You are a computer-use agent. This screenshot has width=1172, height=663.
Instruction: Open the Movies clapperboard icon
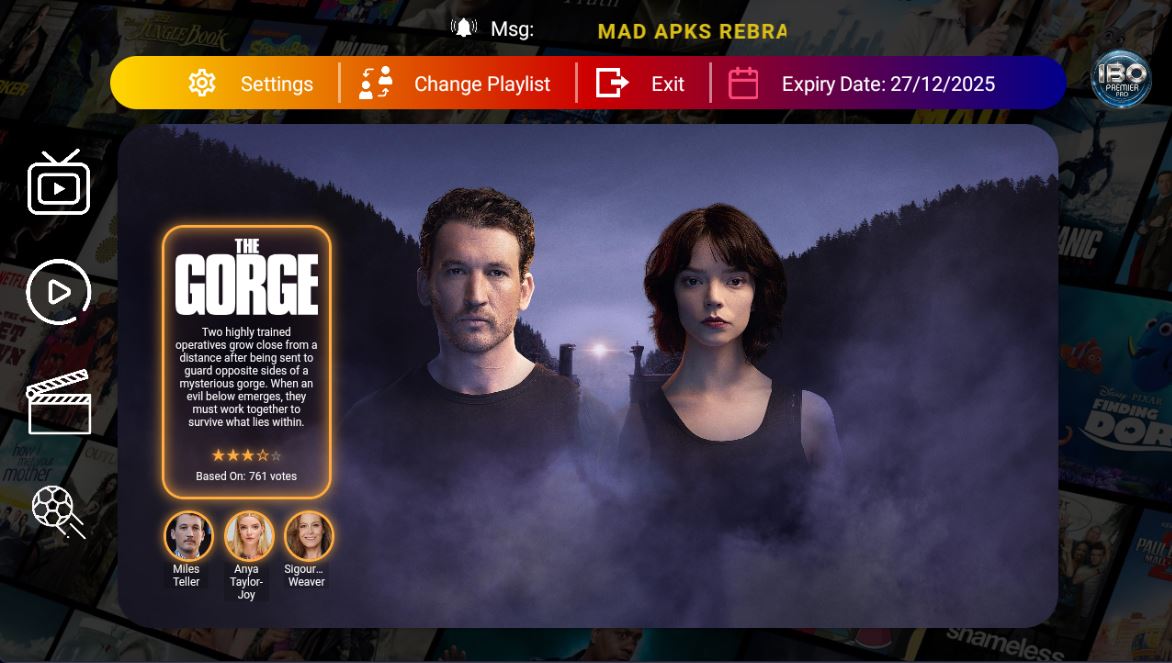pos(59,401)
